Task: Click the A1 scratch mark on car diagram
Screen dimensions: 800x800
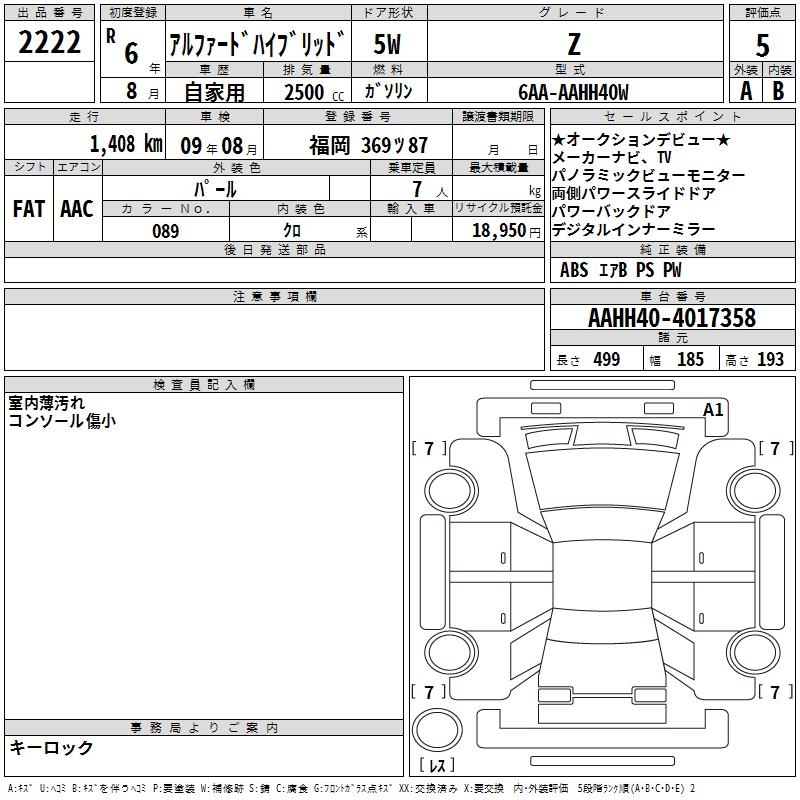Action: (712, 410)
